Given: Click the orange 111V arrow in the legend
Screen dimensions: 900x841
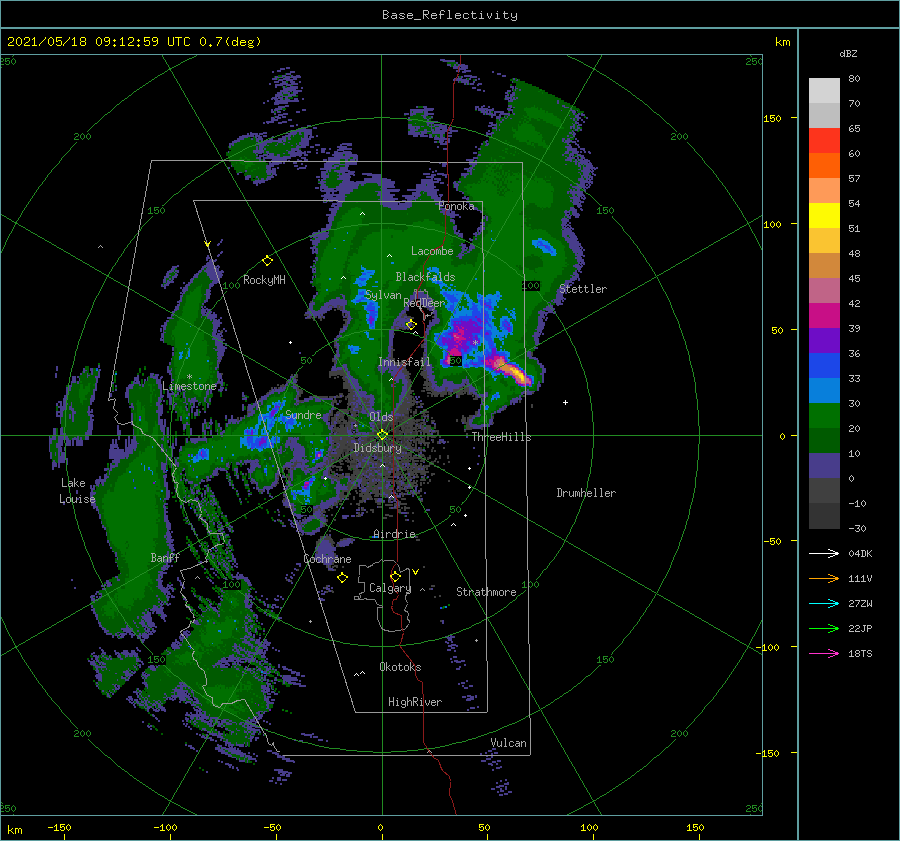Looking at the screenshot, I should click(824, 579).
